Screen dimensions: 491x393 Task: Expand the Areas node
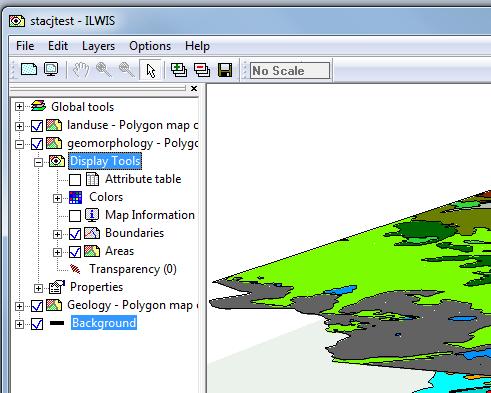(x=57, y=252)
